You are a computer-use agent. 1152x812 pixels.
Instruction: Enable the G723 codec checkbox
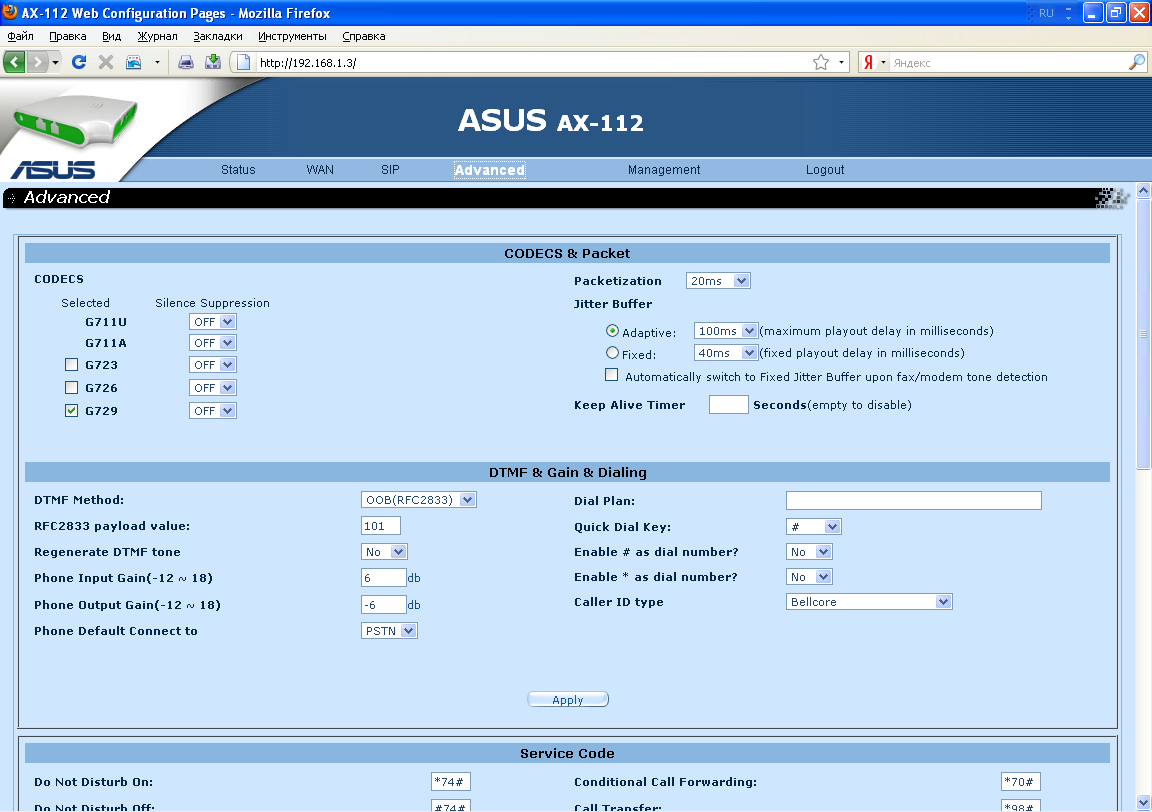pos(71,364)
